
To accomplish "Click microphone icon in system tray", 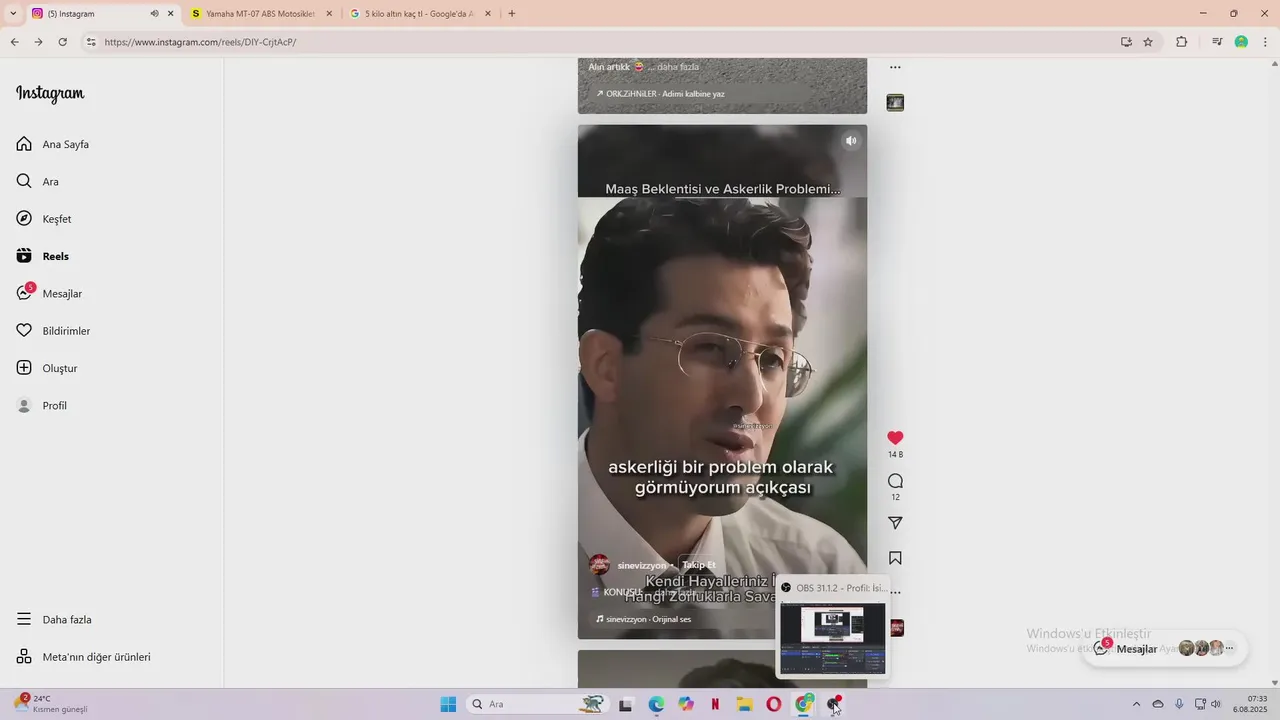I will click(x=1179, y=704).
